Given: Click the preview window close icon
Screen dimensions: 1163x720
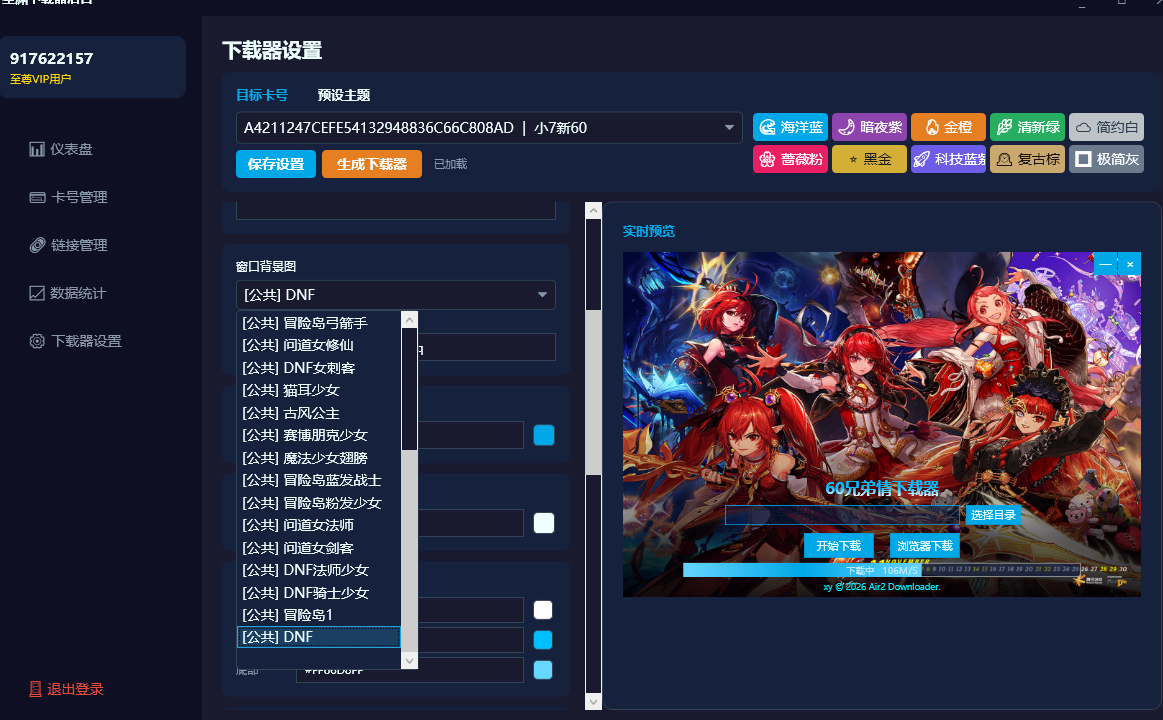Looking at the screenshot, I should tap(1130, 264).
